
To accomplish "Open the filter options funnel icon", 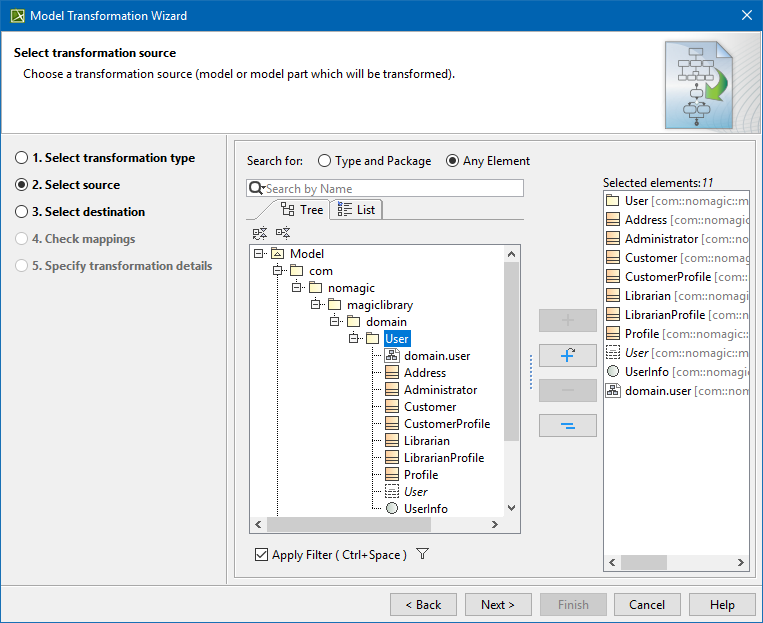I will click(422, 554).
